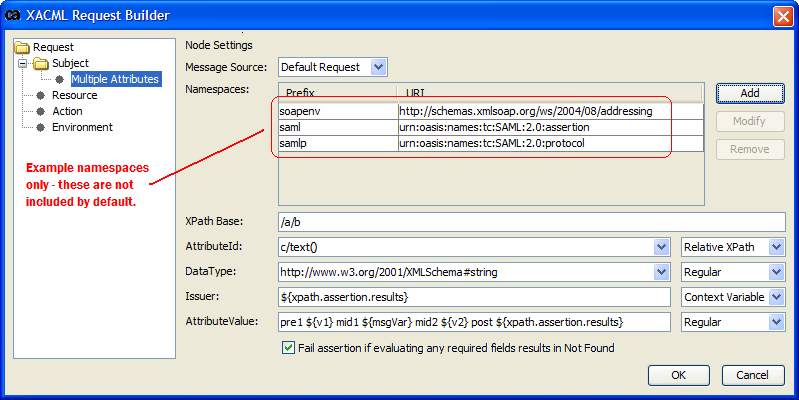Viewport: 799px width, 400px height.
Task: Collapse the Subject tree node
Action: point(22,63)
